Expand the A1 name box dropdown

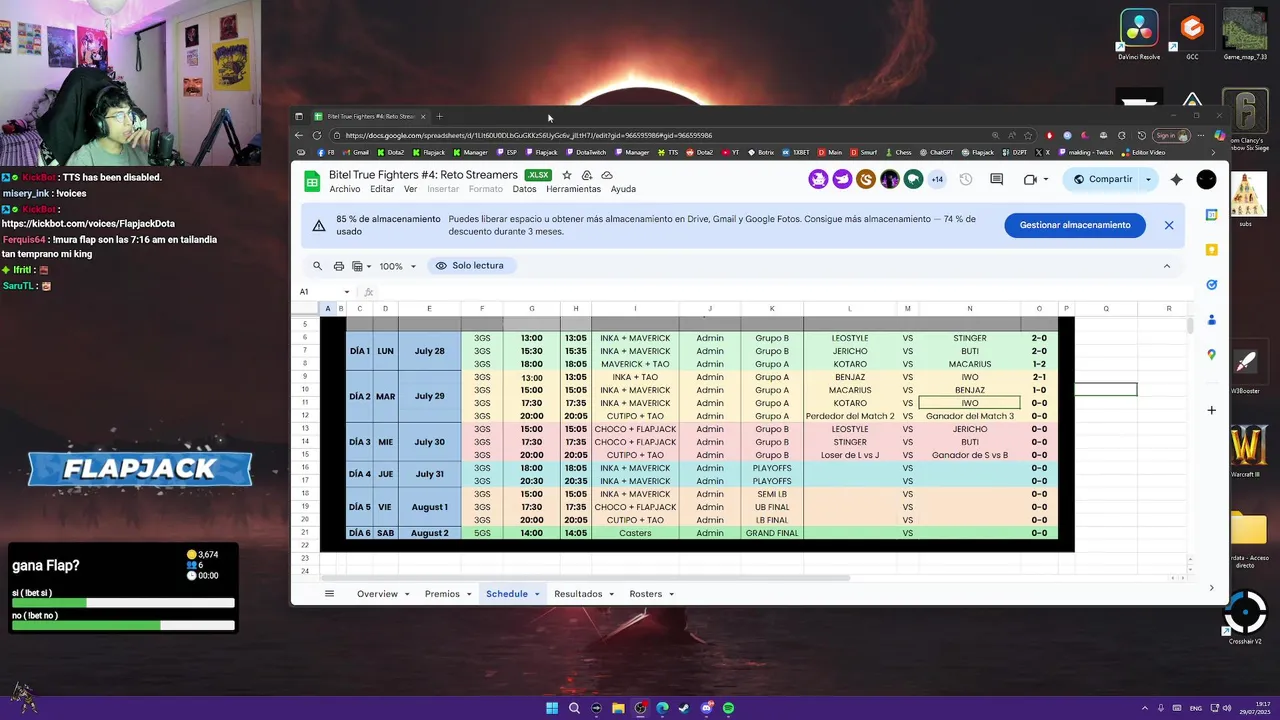point(347,292)
